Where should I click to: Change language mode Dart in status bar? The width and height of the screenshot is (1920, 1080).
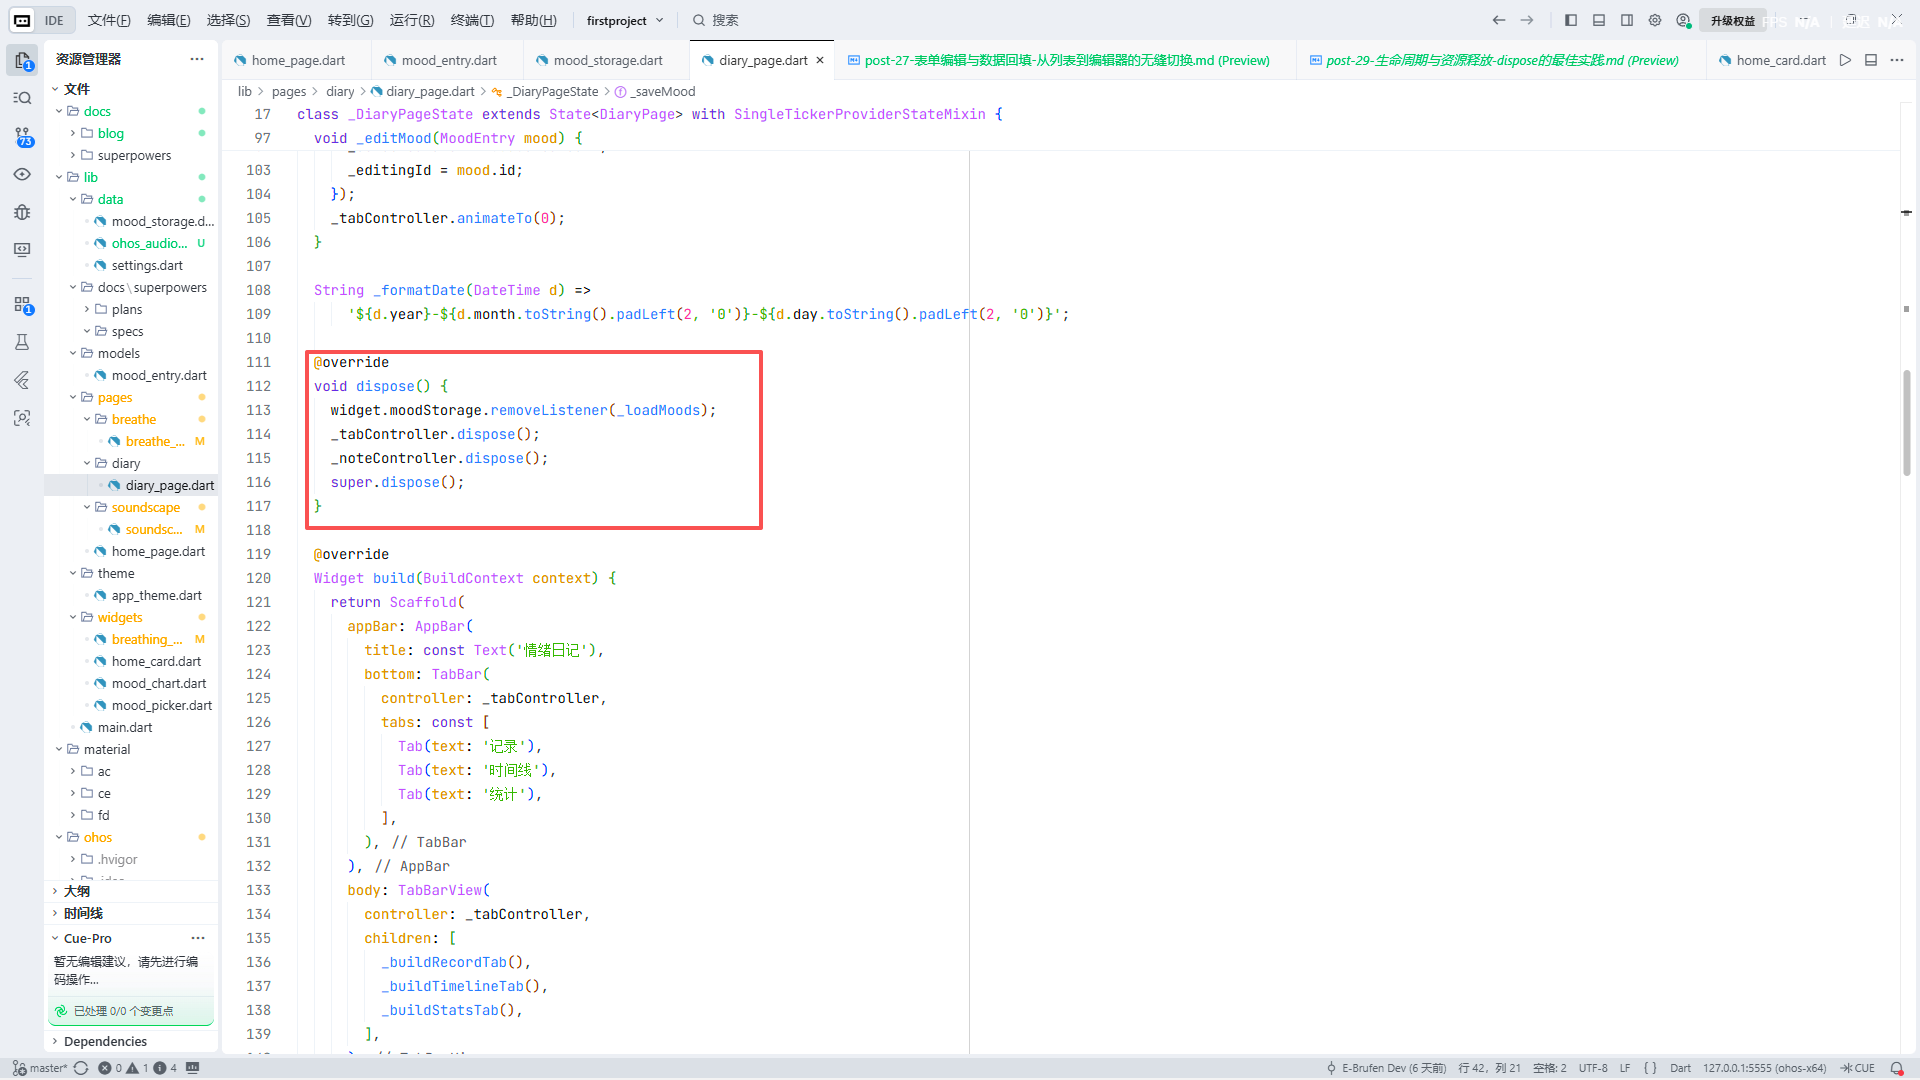(x=1680, y=1068)
